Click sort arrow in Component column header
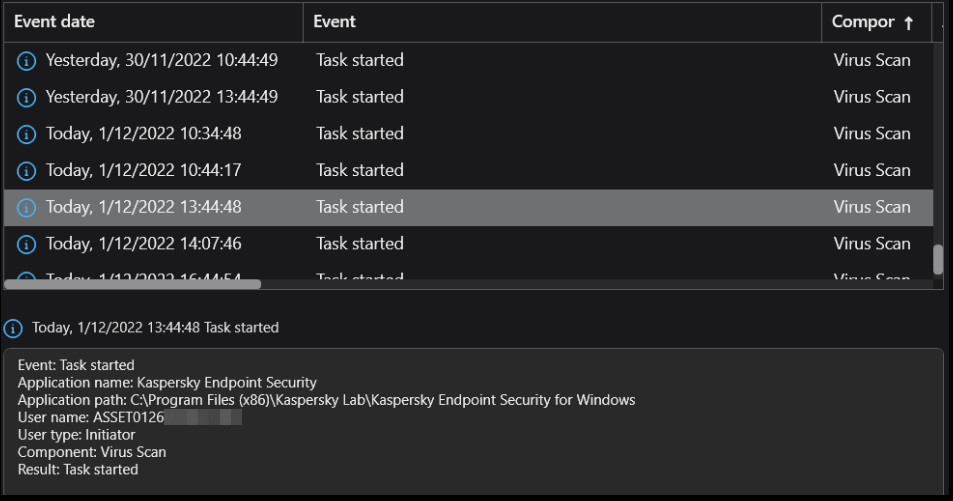Viewport: 953px width, 501px height. point(909,23)
